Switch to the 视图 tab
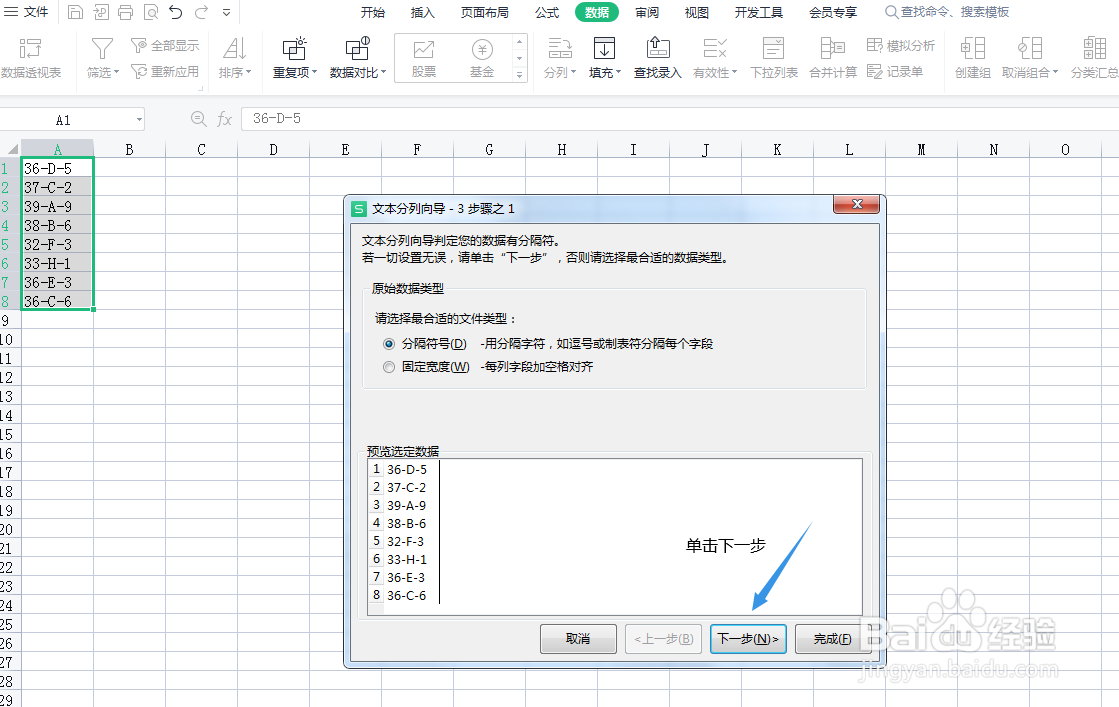This screenshot has height=707, width=1119. point(697,12)
